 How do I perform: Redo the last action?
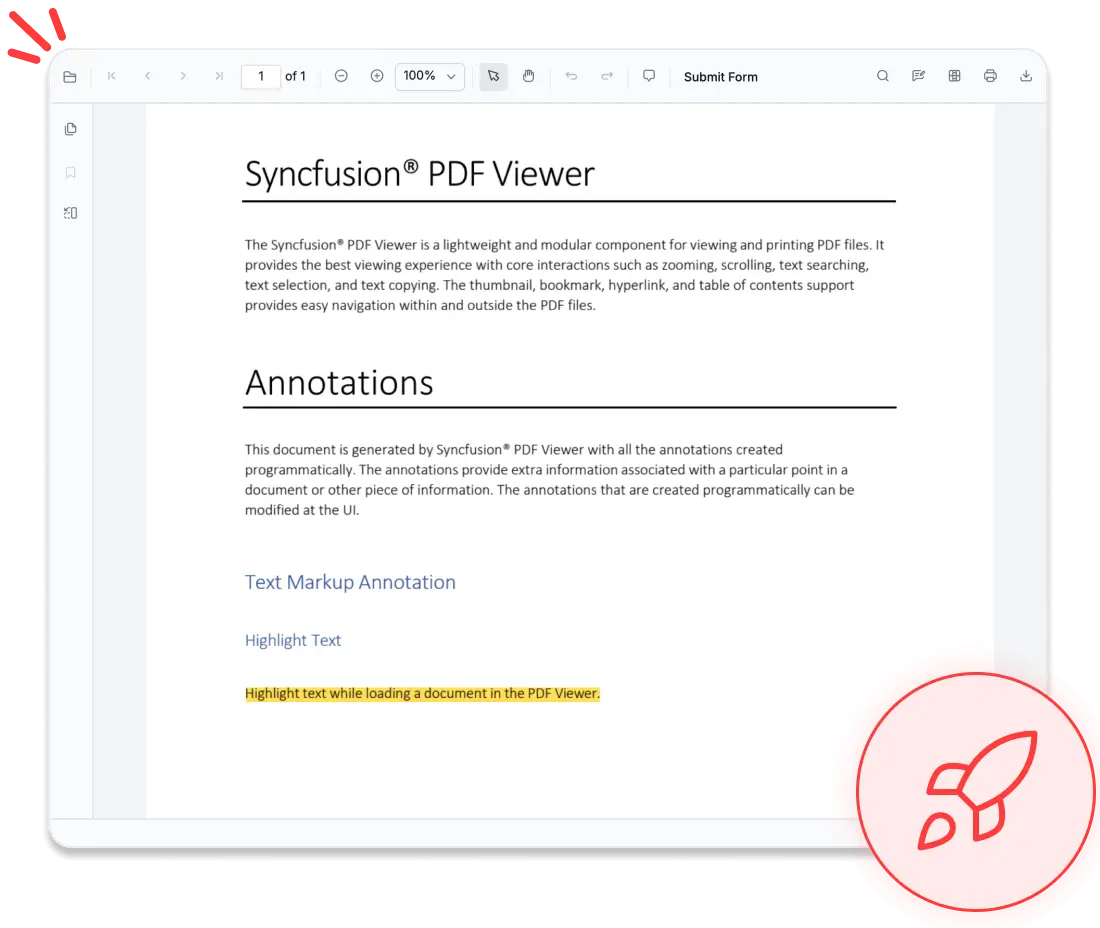click(x=607, y=76)
